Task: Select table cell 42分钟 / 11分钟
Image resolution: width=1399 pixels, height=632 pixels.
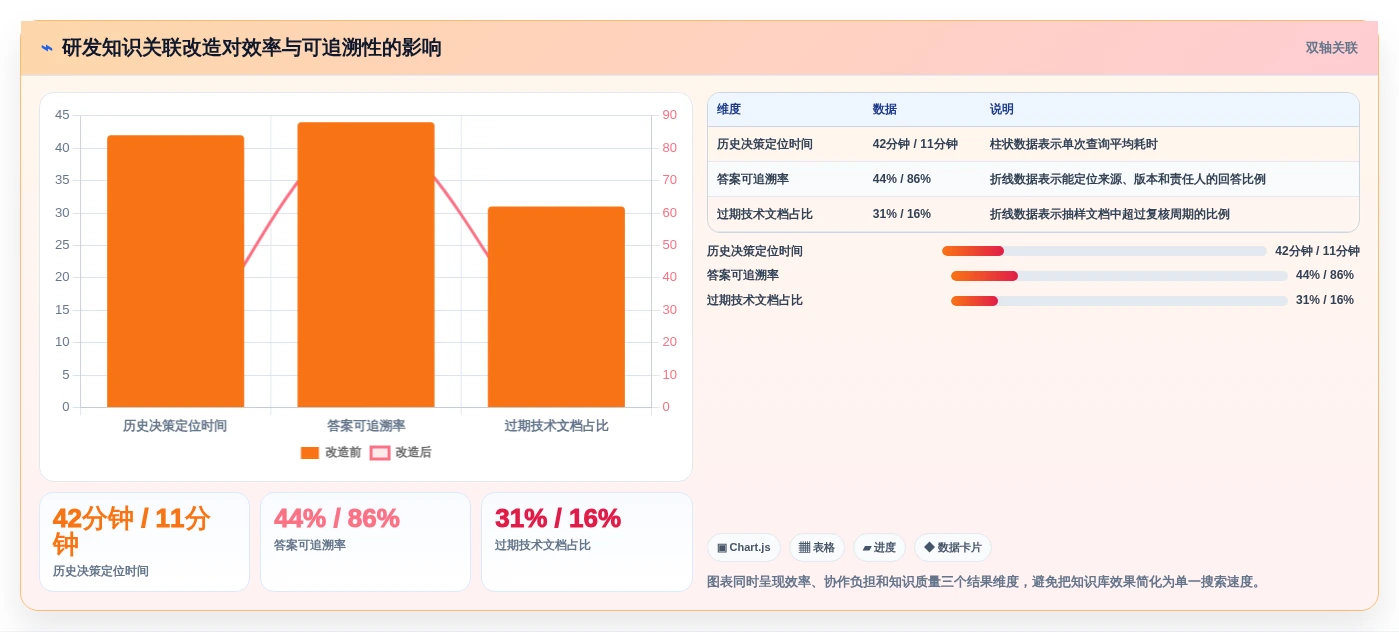Action: (x=915, y=144)
